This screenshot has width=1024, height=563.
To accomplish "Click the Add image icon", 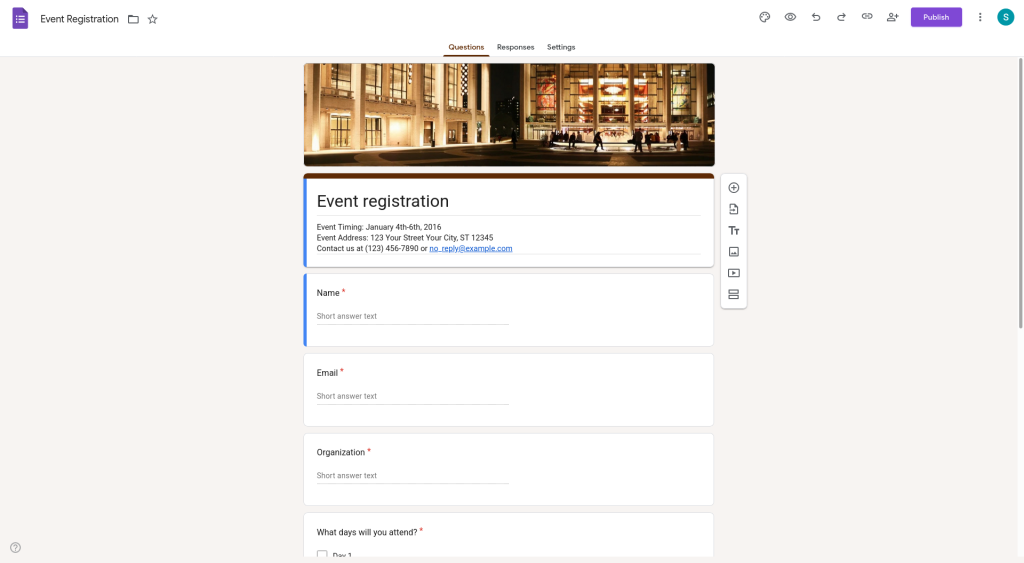I will point(733,252).
